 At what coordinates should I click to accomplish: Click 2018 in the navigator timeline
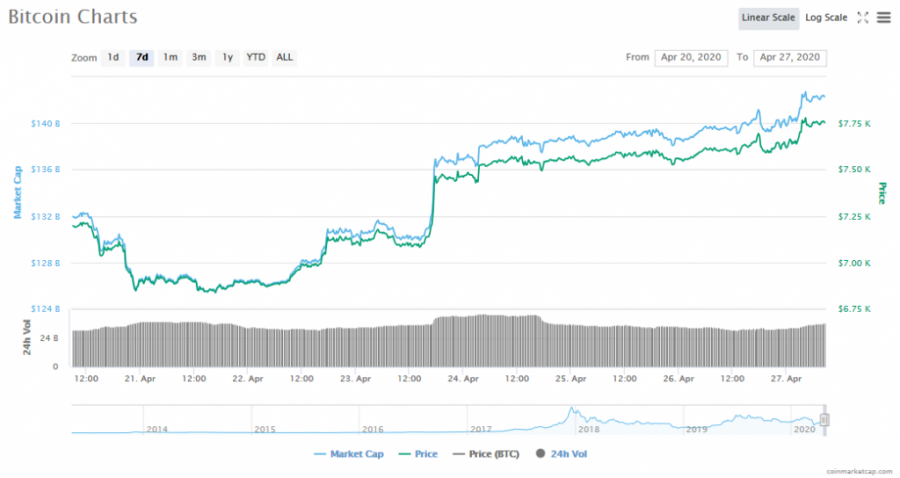click(x=588, y=429)
